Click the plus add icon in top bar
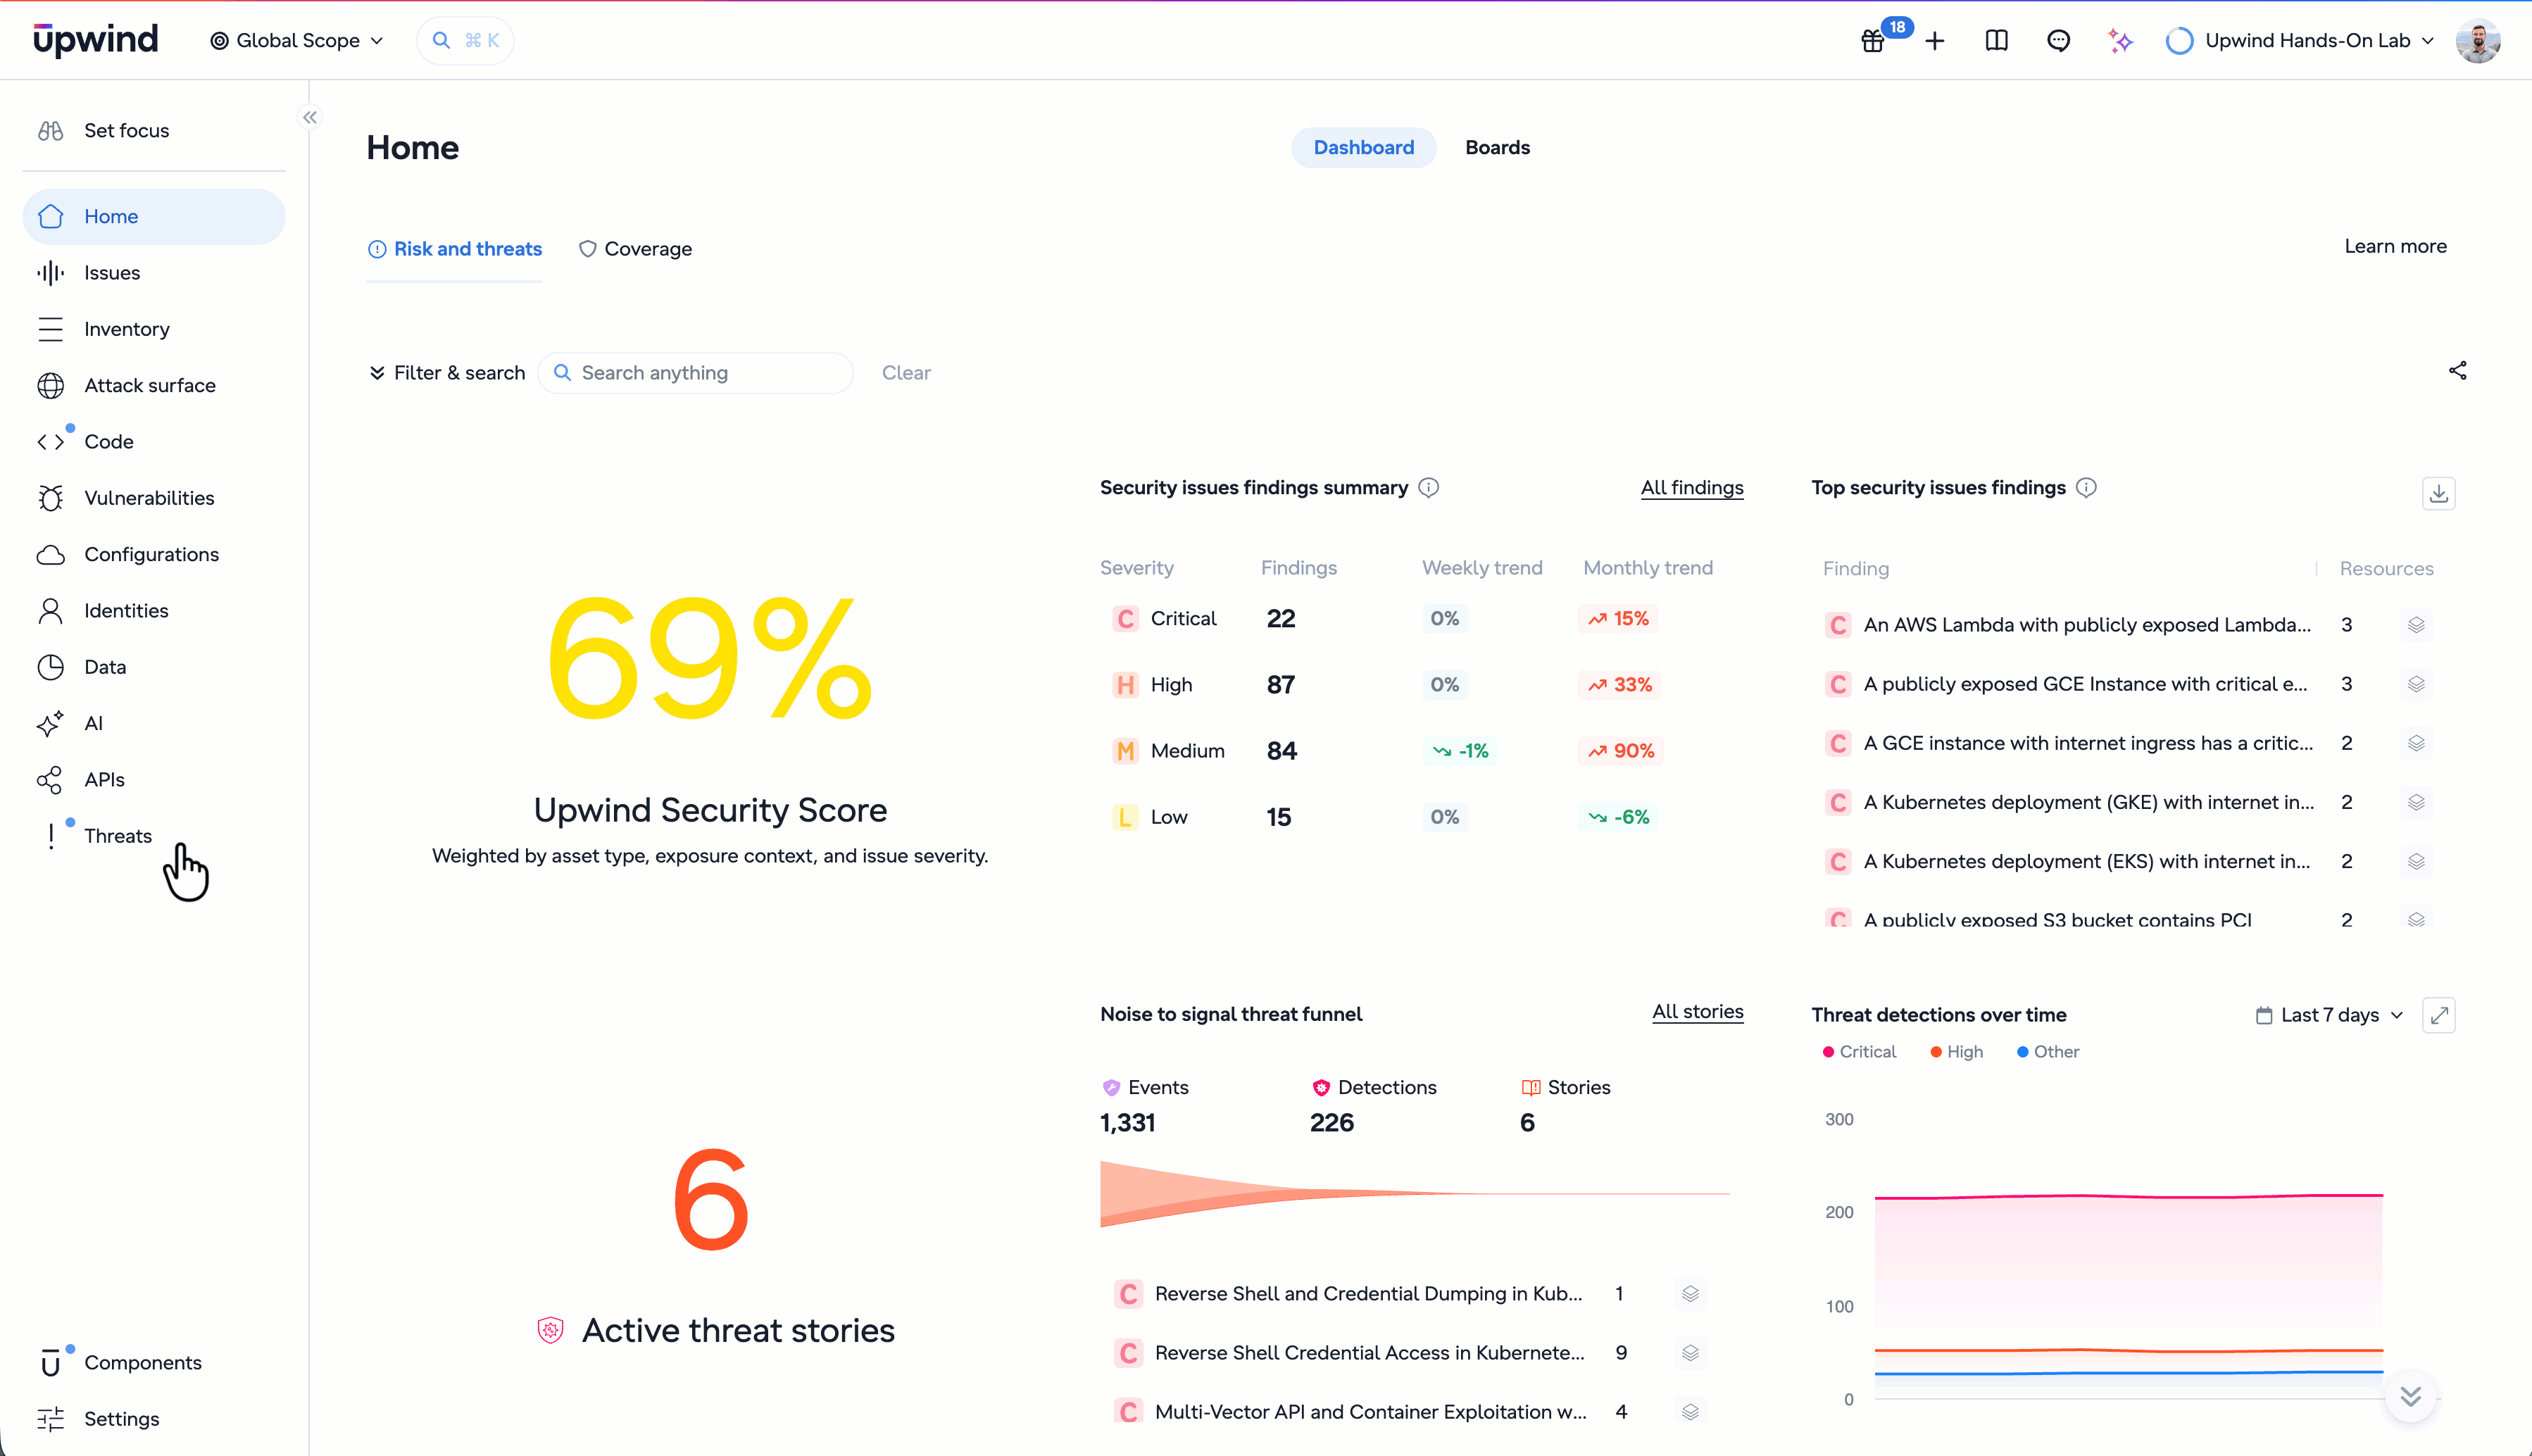Screen dimensions: 2532x1456 (x=1935, y=41)
